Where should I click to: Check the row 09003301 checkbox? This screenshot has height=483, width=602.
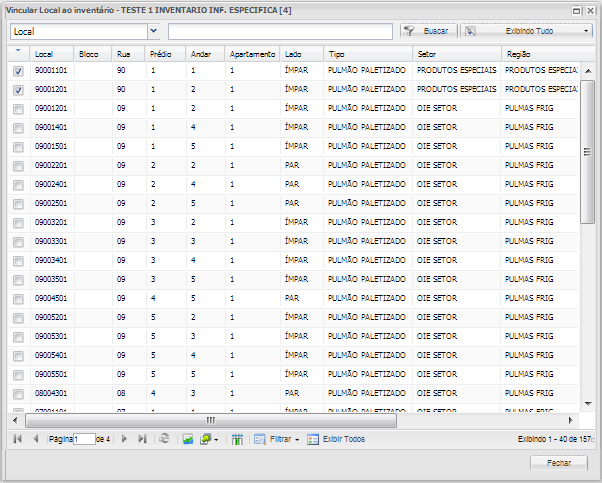tap(18, 242)
